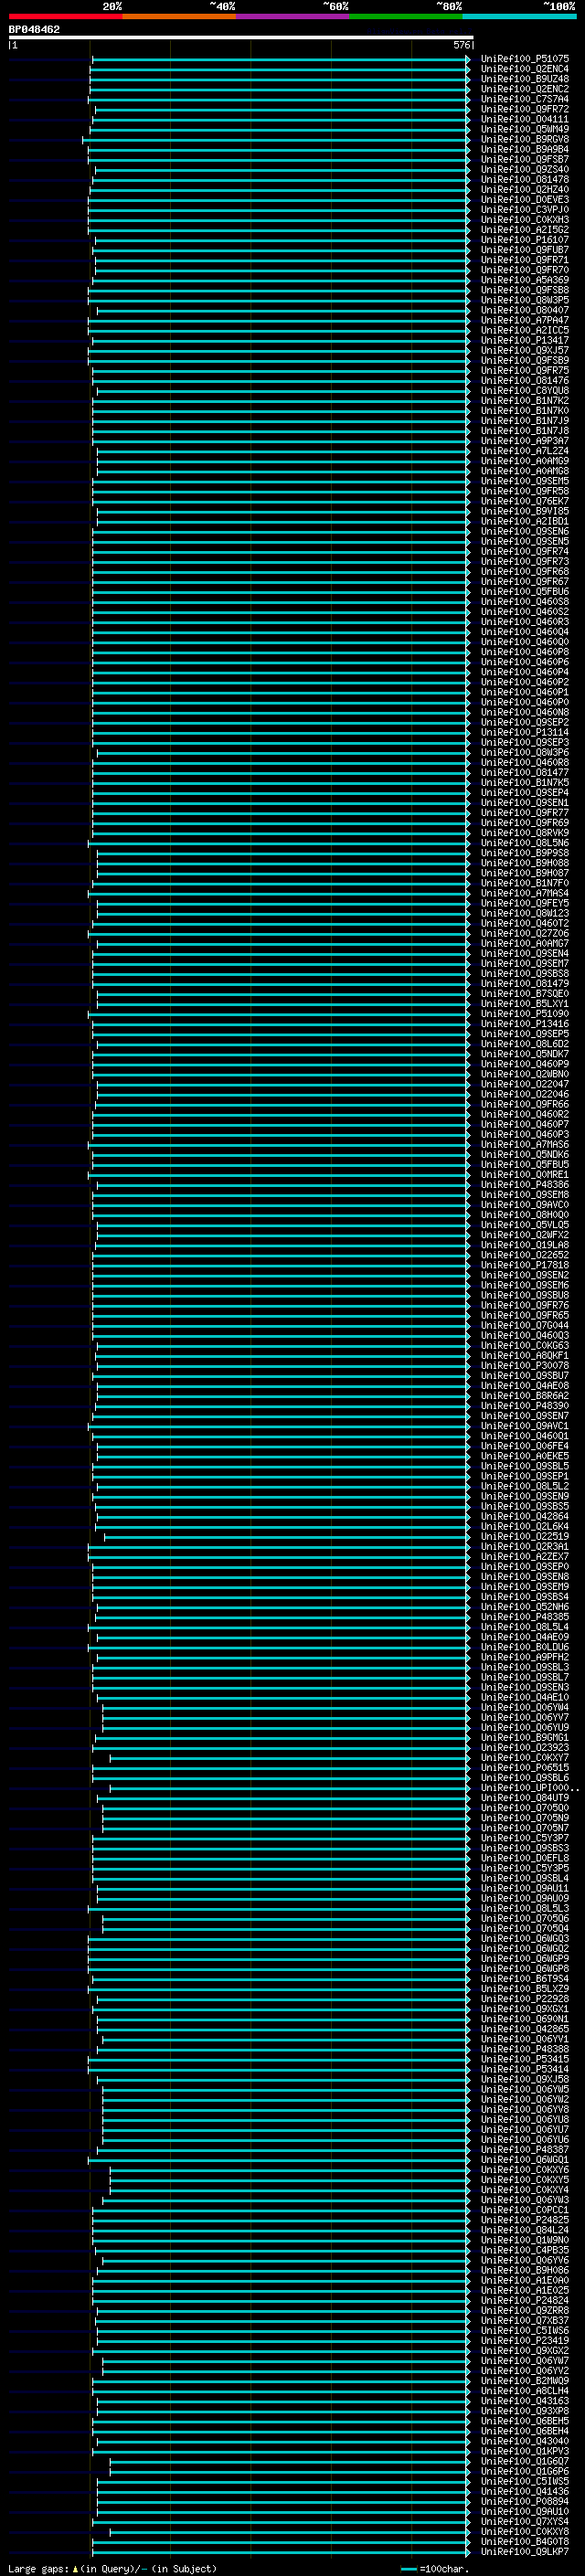Click the red ~20% identity legend segment
585x2576 pixels.
click(66, 16)
